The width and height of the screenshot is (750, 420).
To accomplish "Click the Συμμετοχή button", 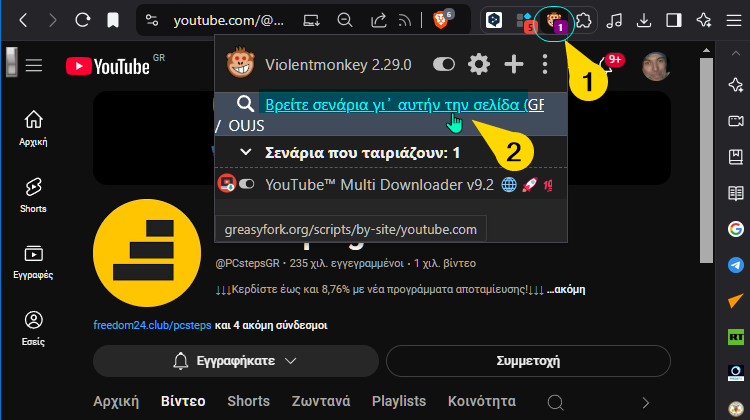I will (x=528, y=361).
